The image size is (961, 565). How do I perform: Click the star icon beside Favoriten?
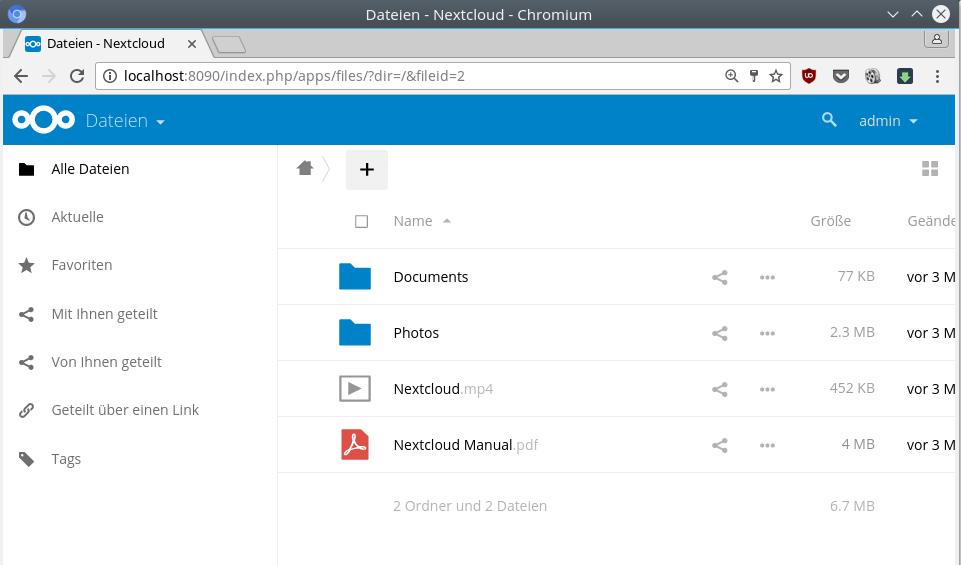(x=26, y=265)
